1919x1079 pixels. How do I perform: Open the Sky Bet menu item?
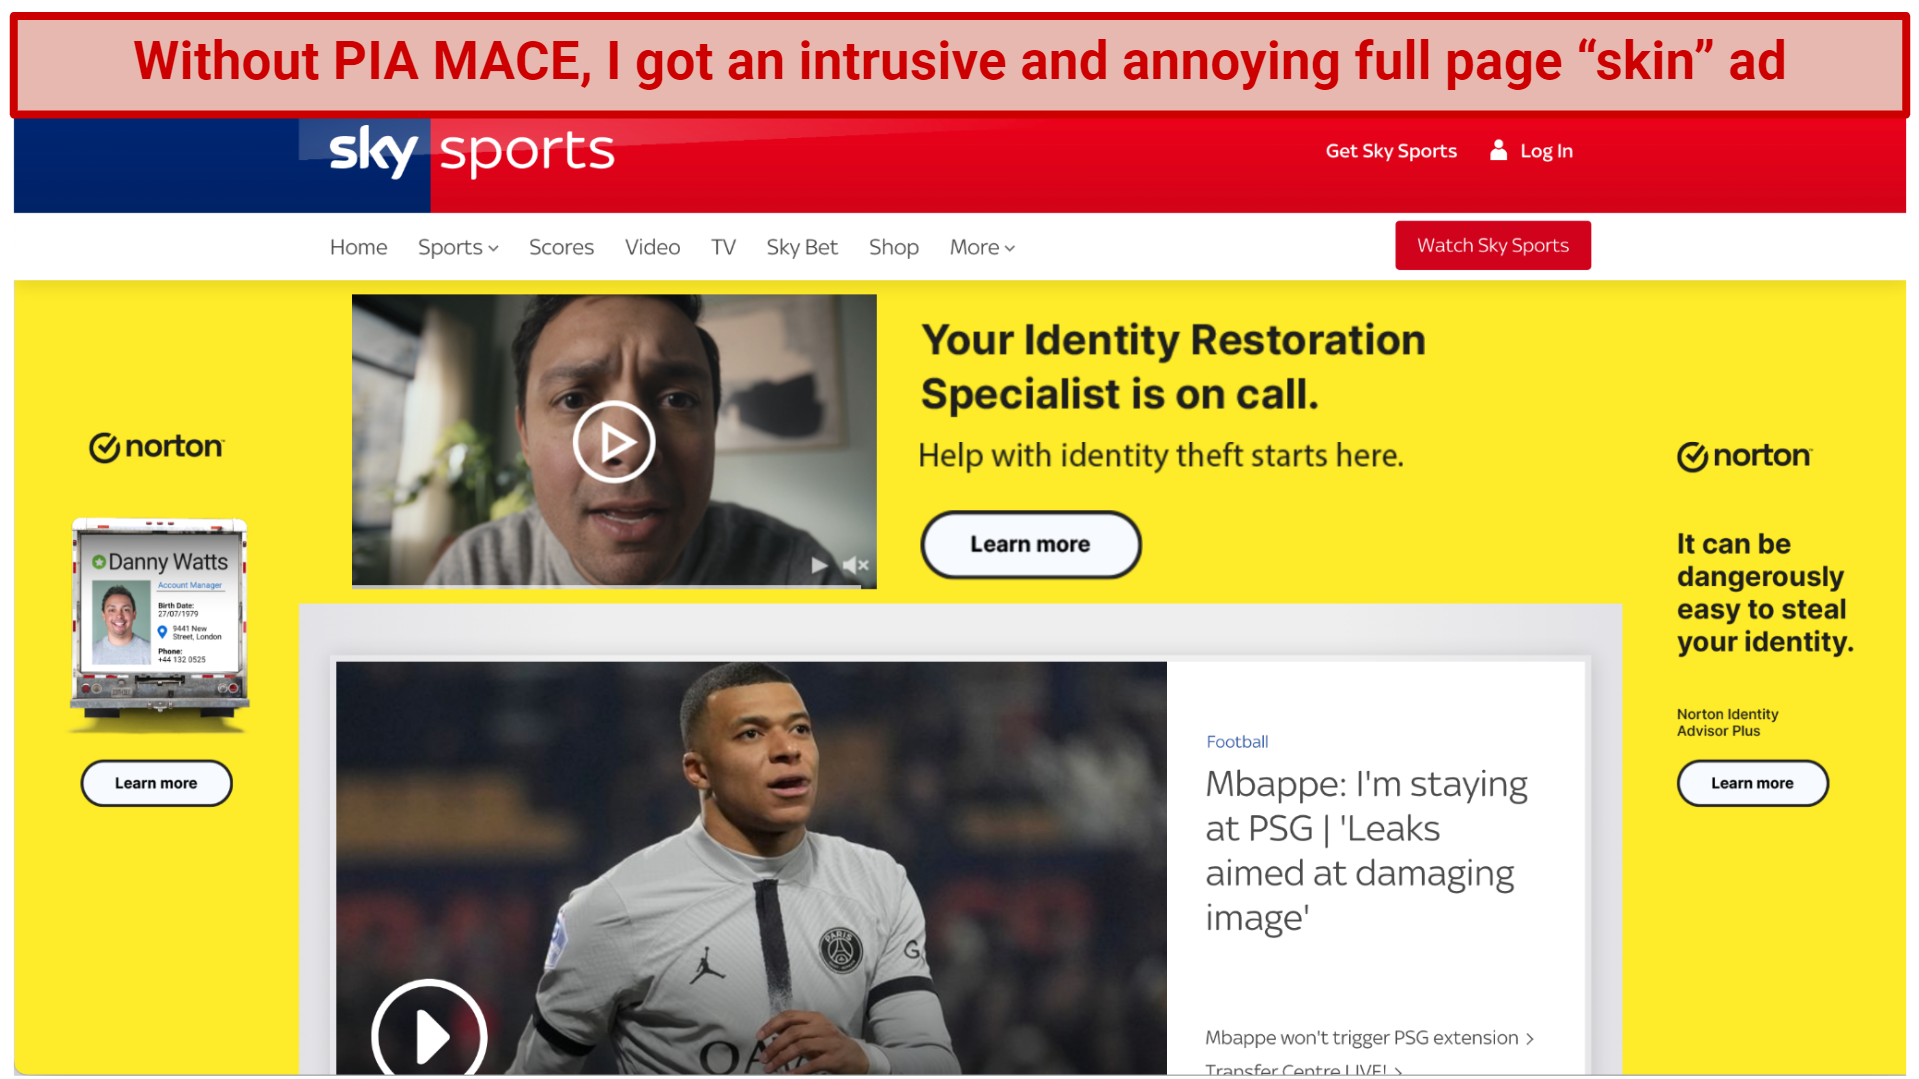point(802,247)
